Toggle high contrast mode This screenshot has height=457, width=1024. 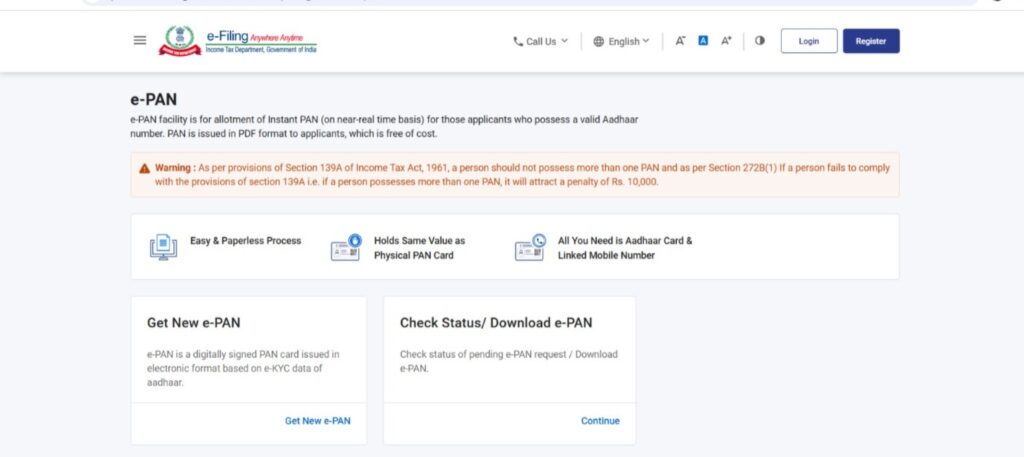coord(760,41)
